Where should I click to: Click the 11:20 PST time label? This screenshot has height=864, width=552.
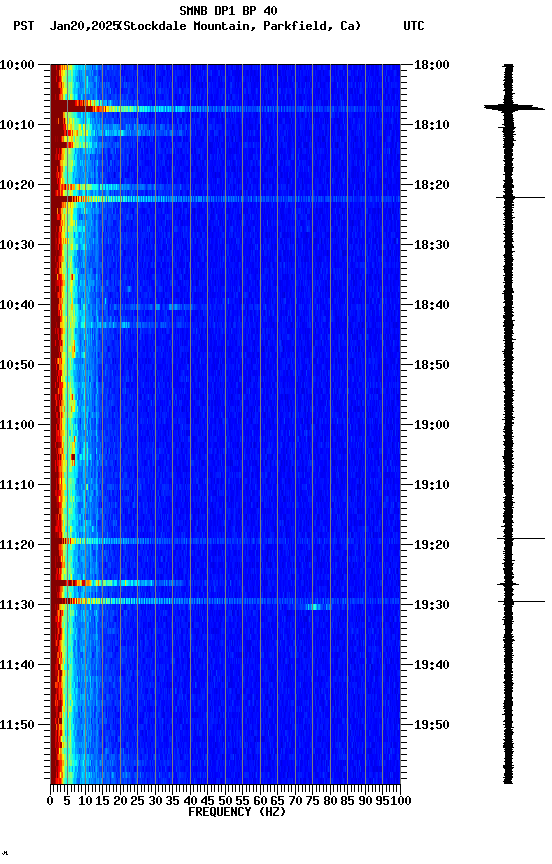coord(17,545)
